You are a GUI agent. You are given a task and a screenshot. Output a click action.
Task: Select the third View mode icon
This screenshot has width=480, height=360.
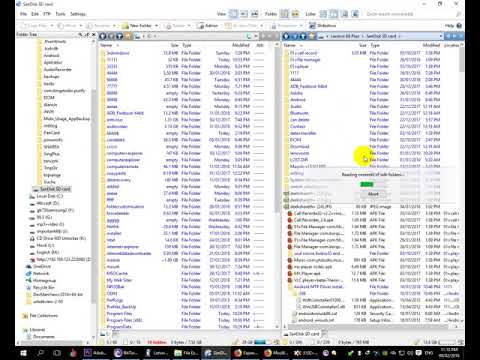pos(254,14)
